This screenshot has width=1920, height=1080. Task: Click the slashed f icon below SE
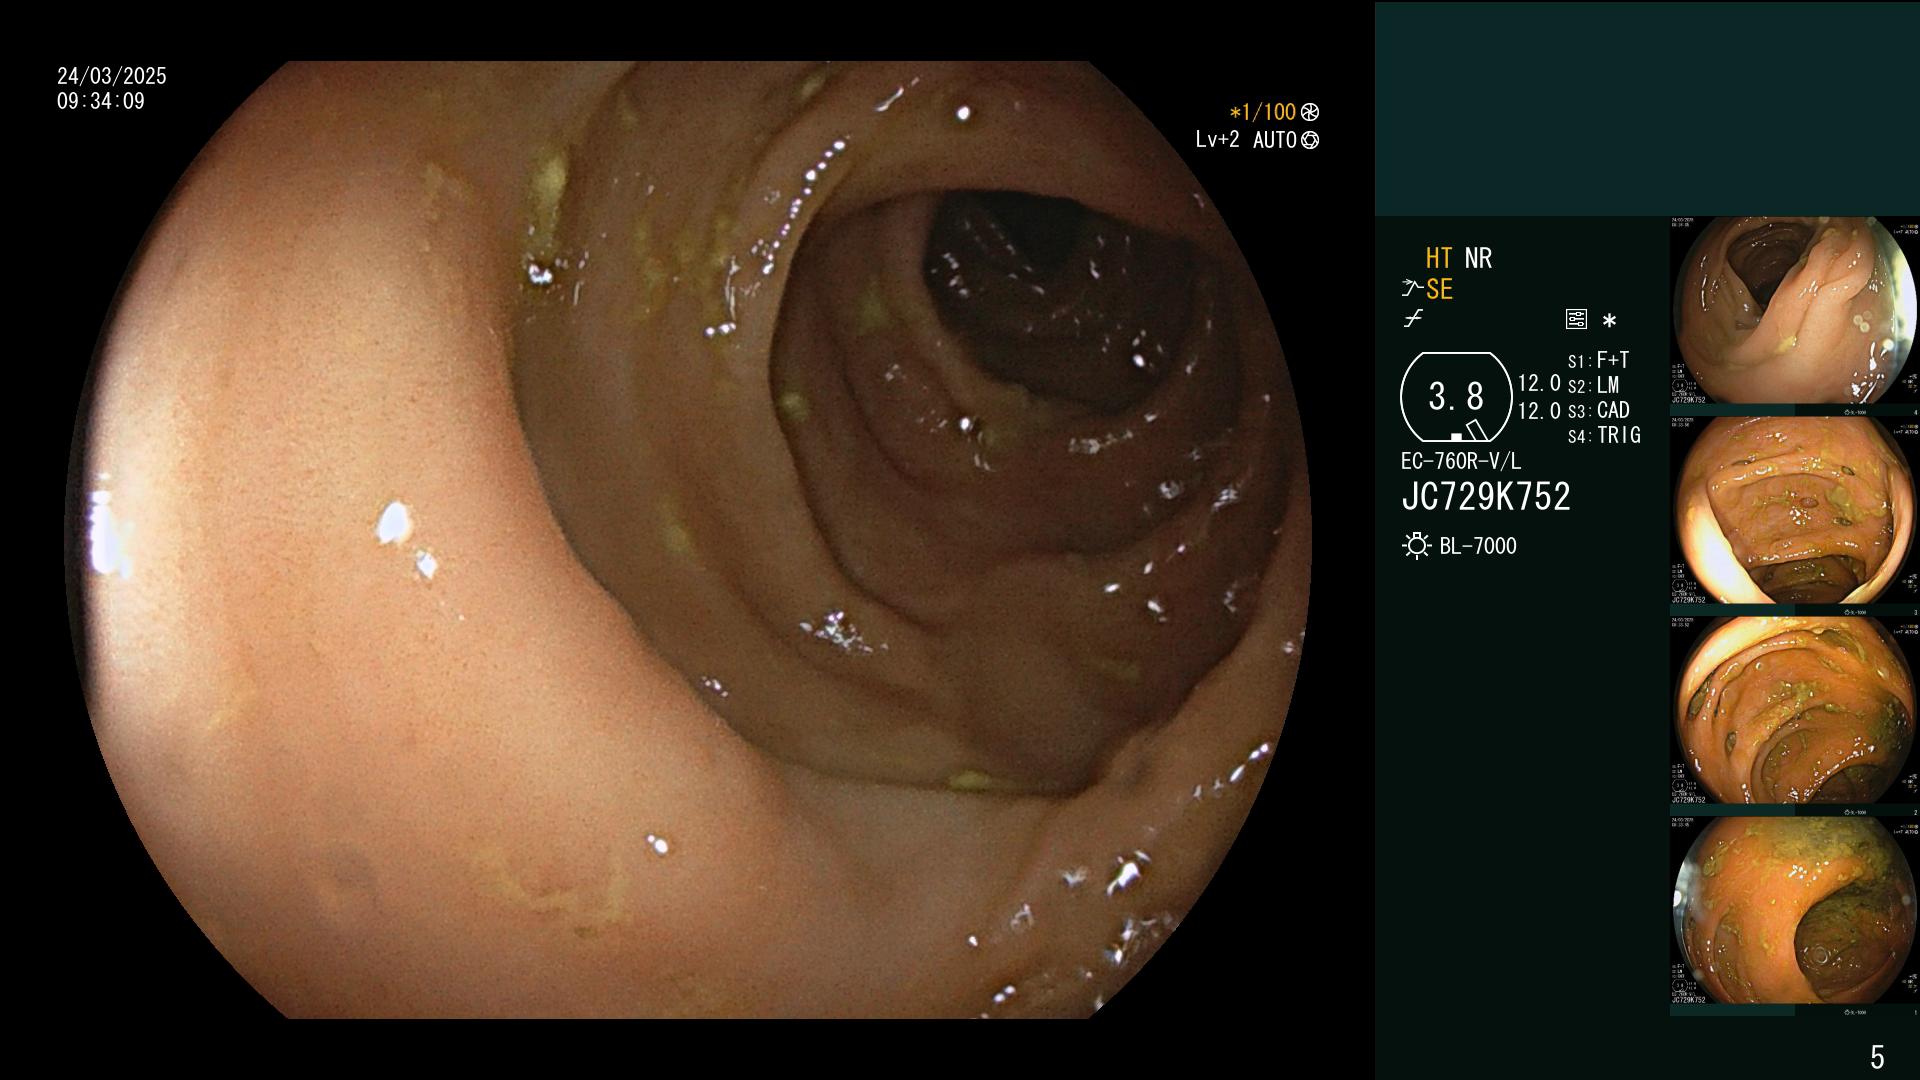pyautogui.click(x=1413, y=319)
